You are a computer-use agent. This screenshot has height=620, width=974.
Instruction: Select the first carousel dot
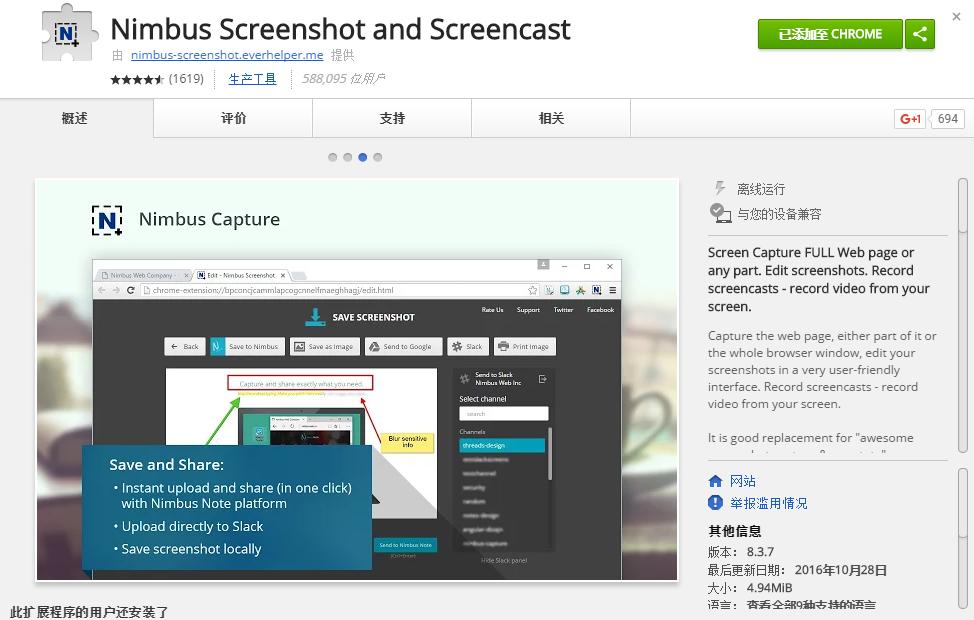coord(332,157)
